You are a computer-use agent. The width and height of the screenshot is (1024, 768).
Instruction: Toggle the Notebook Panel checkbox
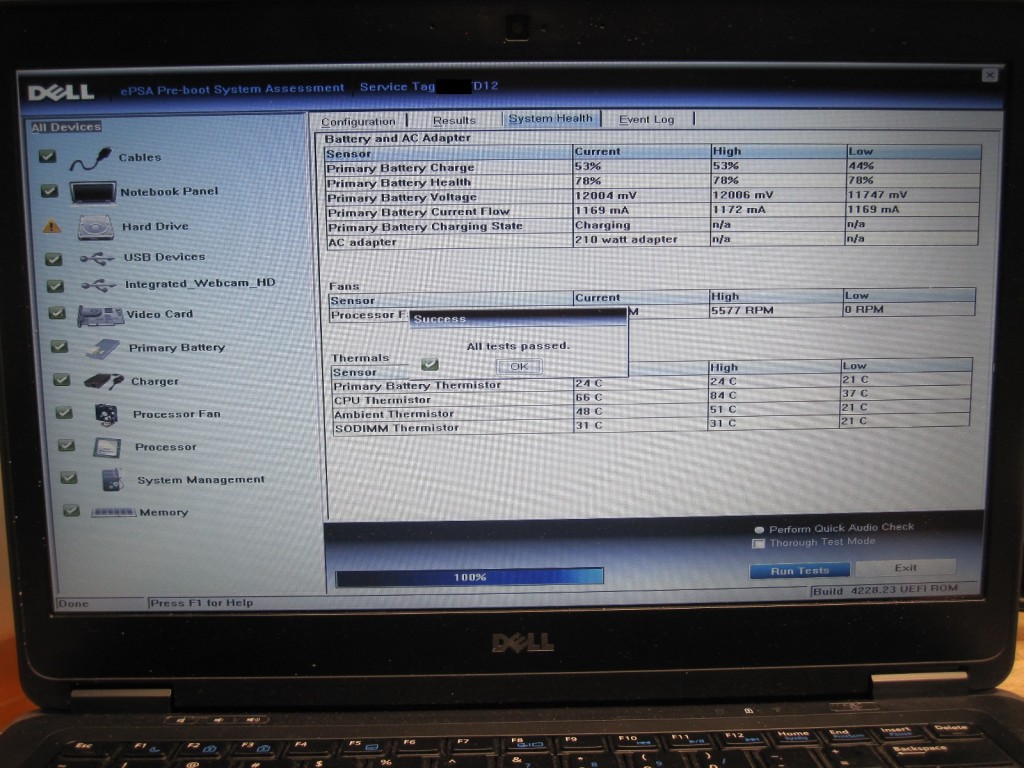[49, 191]
